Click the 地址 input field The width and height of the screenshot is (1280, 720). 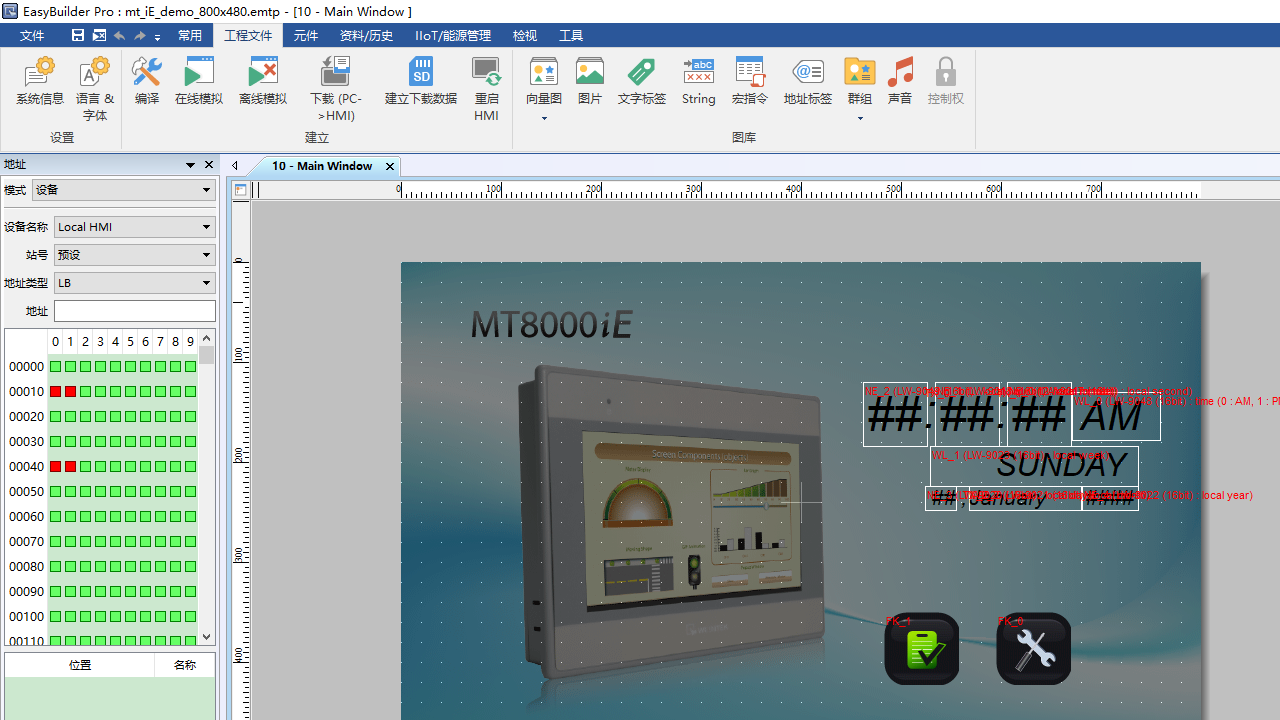(134, 311)
